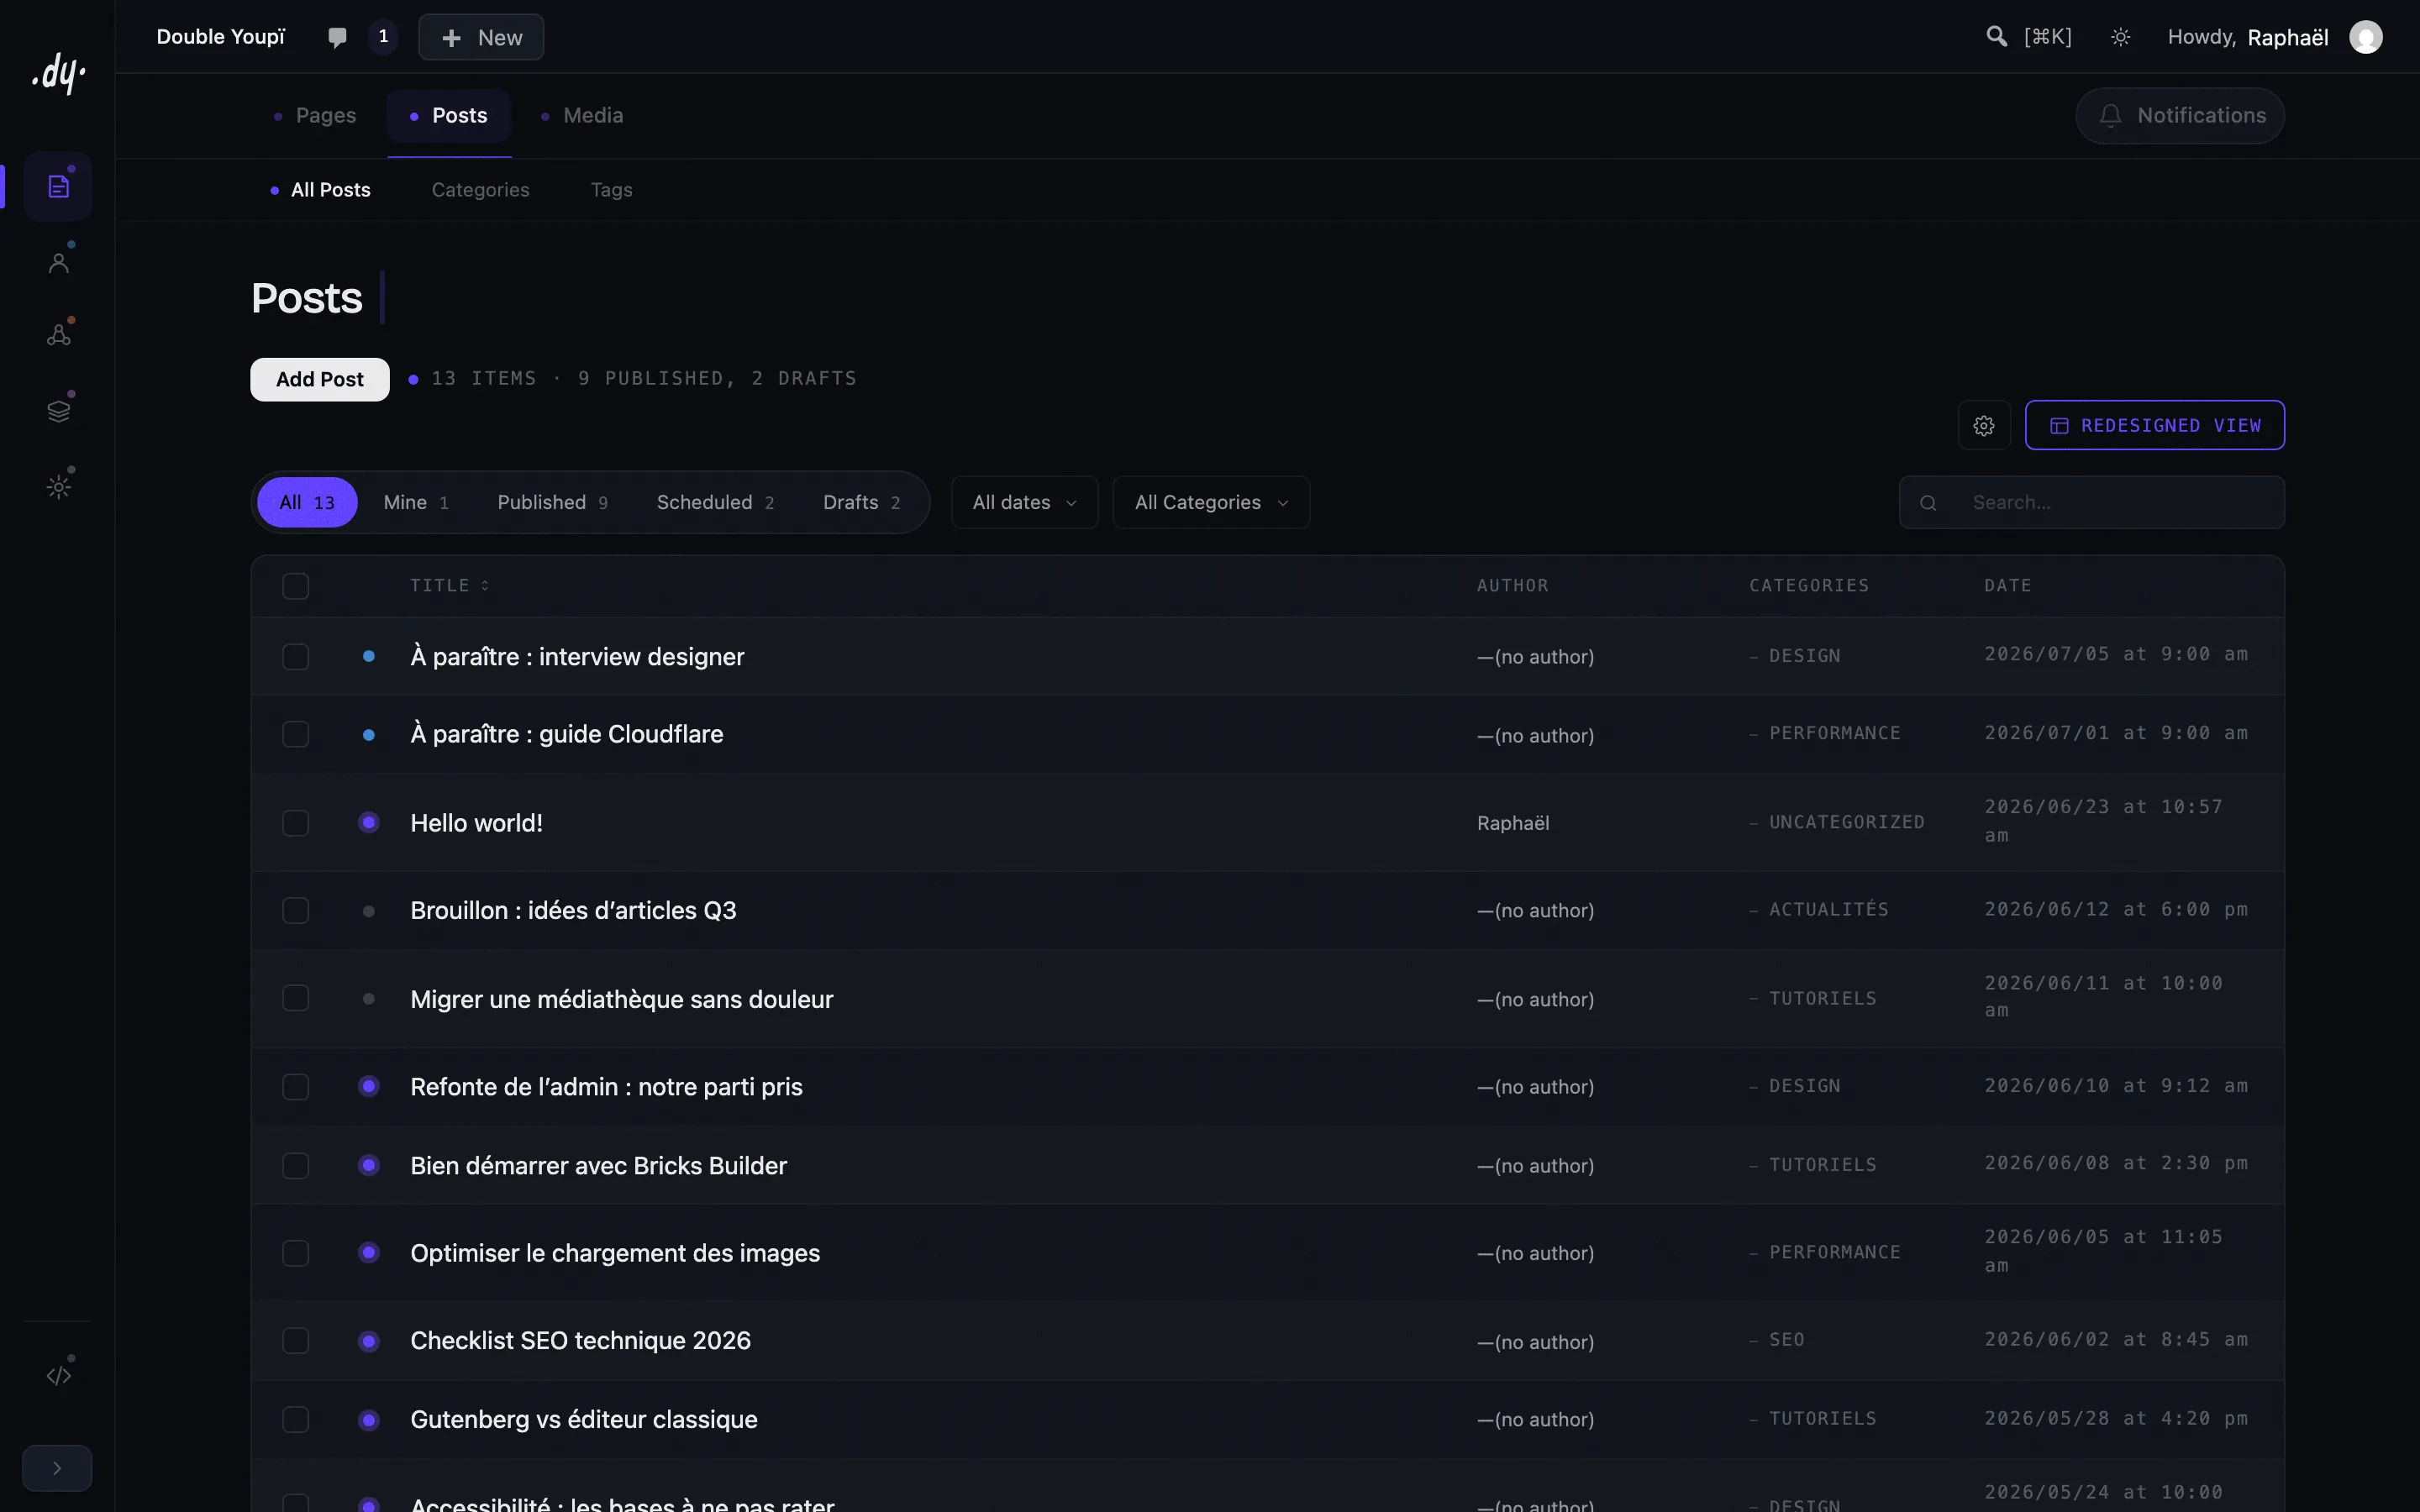
Task: Click the search icon inside the posts search field
Action: click(1928, 503)
